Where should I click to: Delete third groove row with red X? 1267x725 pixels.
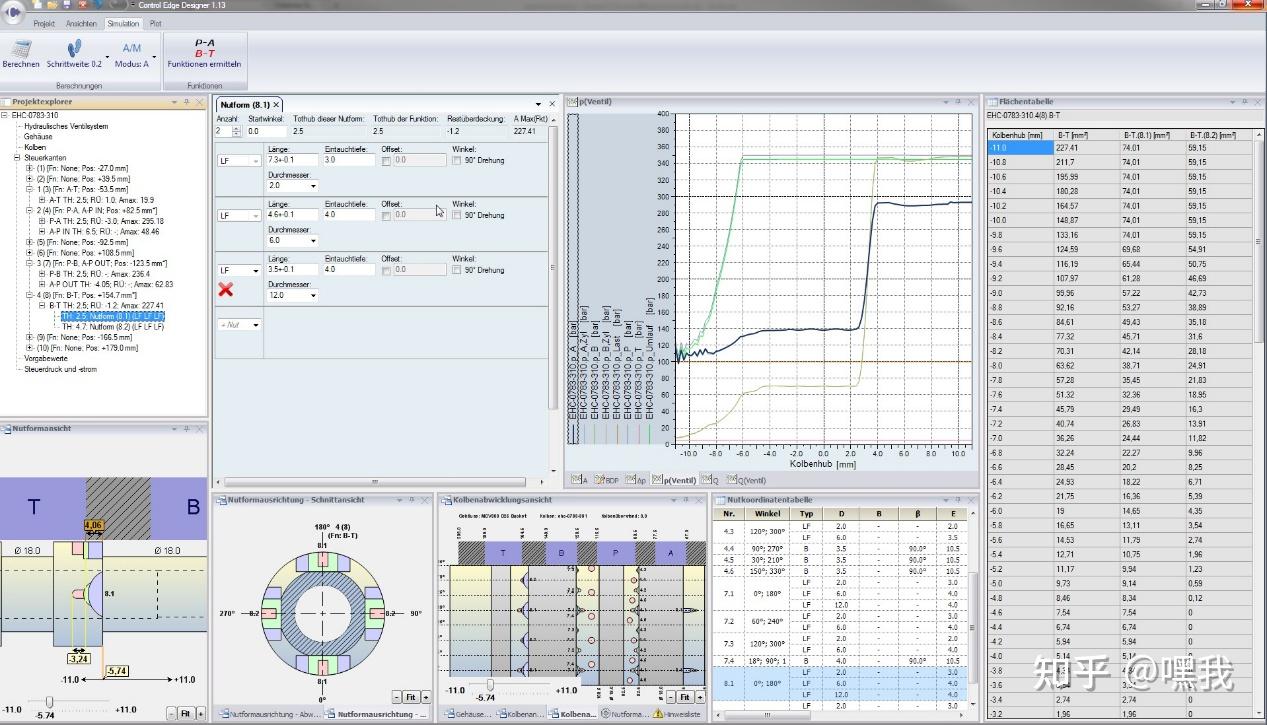pyautogui.click(x=226, y=289)
